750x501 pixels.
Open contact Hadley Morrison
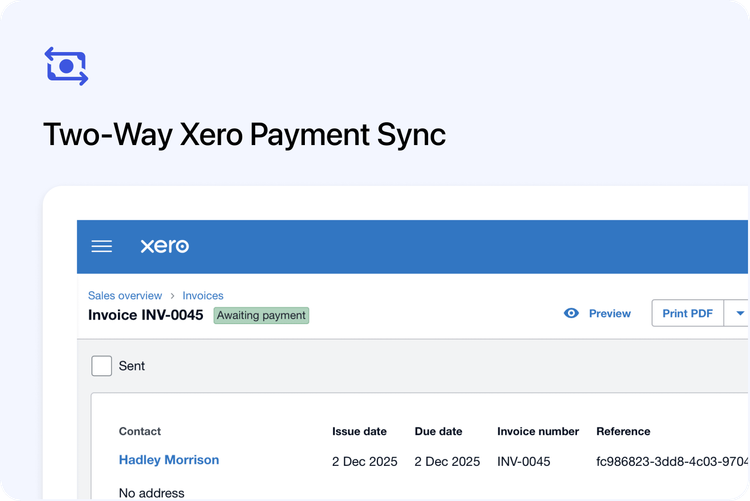click(169, 460)
